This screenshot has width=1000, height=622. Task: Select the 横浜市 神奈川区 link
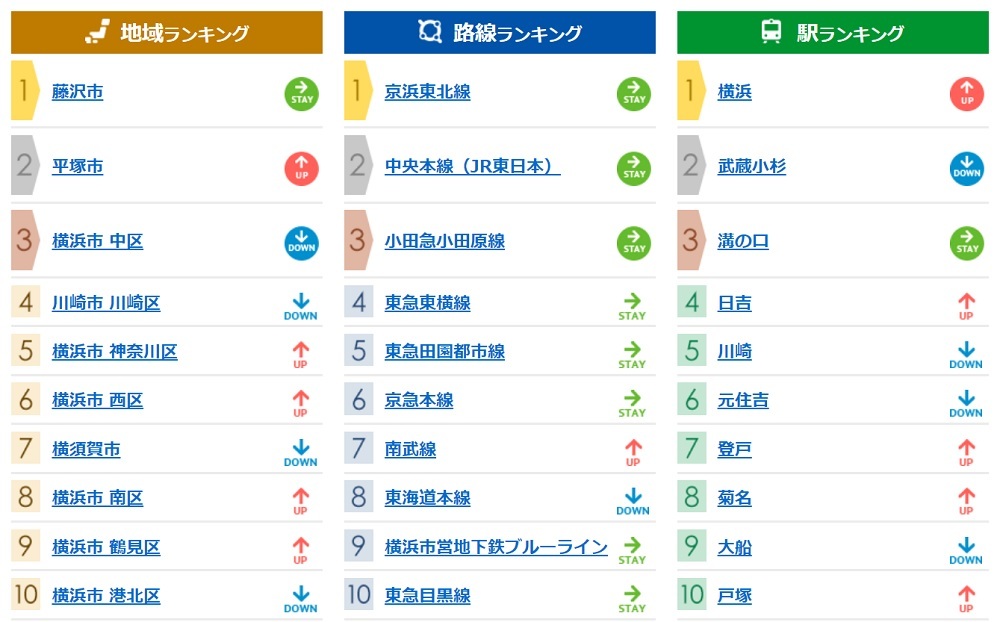115,352
